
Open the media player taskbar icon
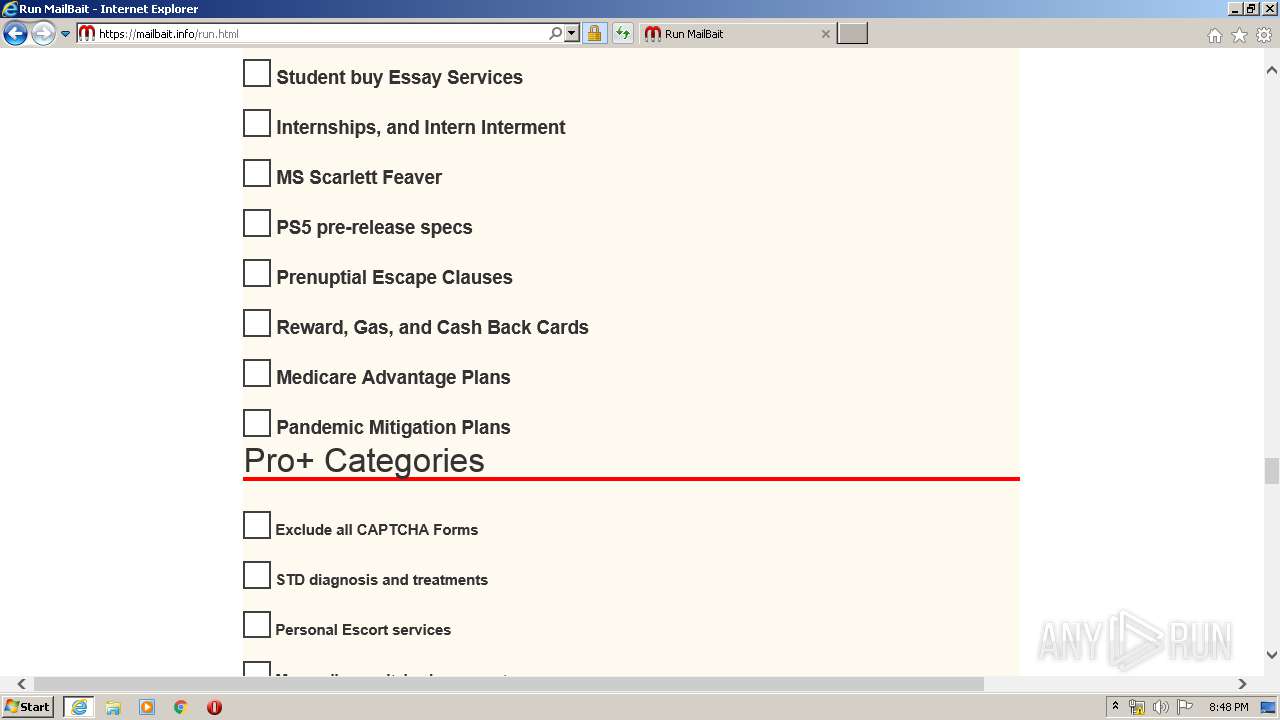147,707
